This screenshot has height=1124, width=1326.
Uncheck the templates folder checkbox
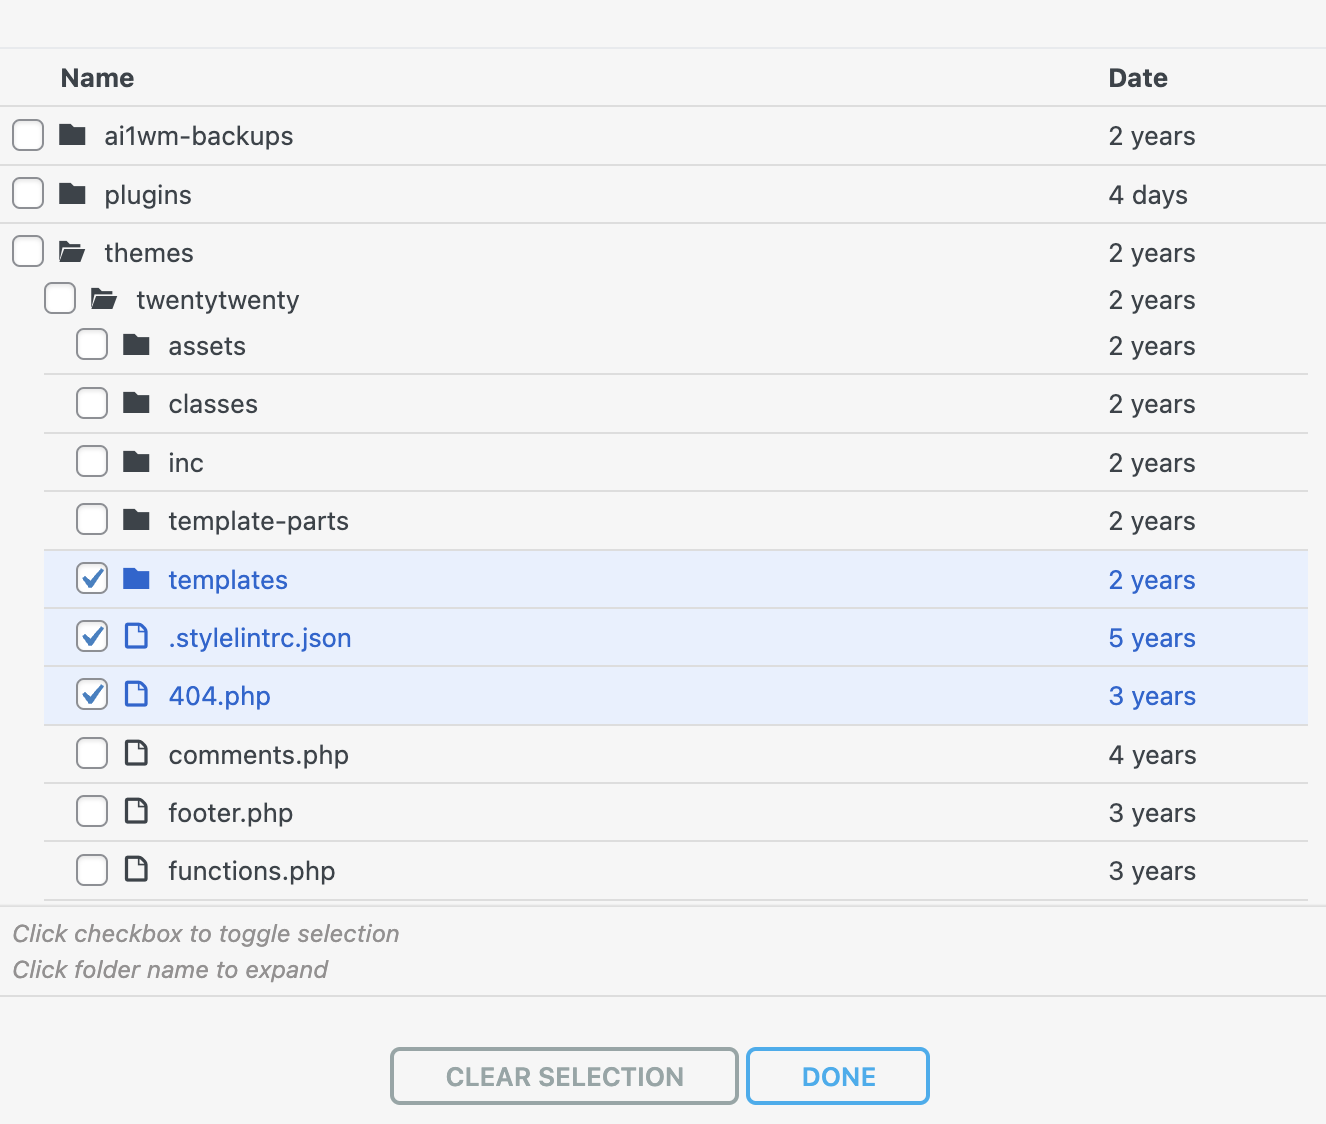click(x=92, y=579)
